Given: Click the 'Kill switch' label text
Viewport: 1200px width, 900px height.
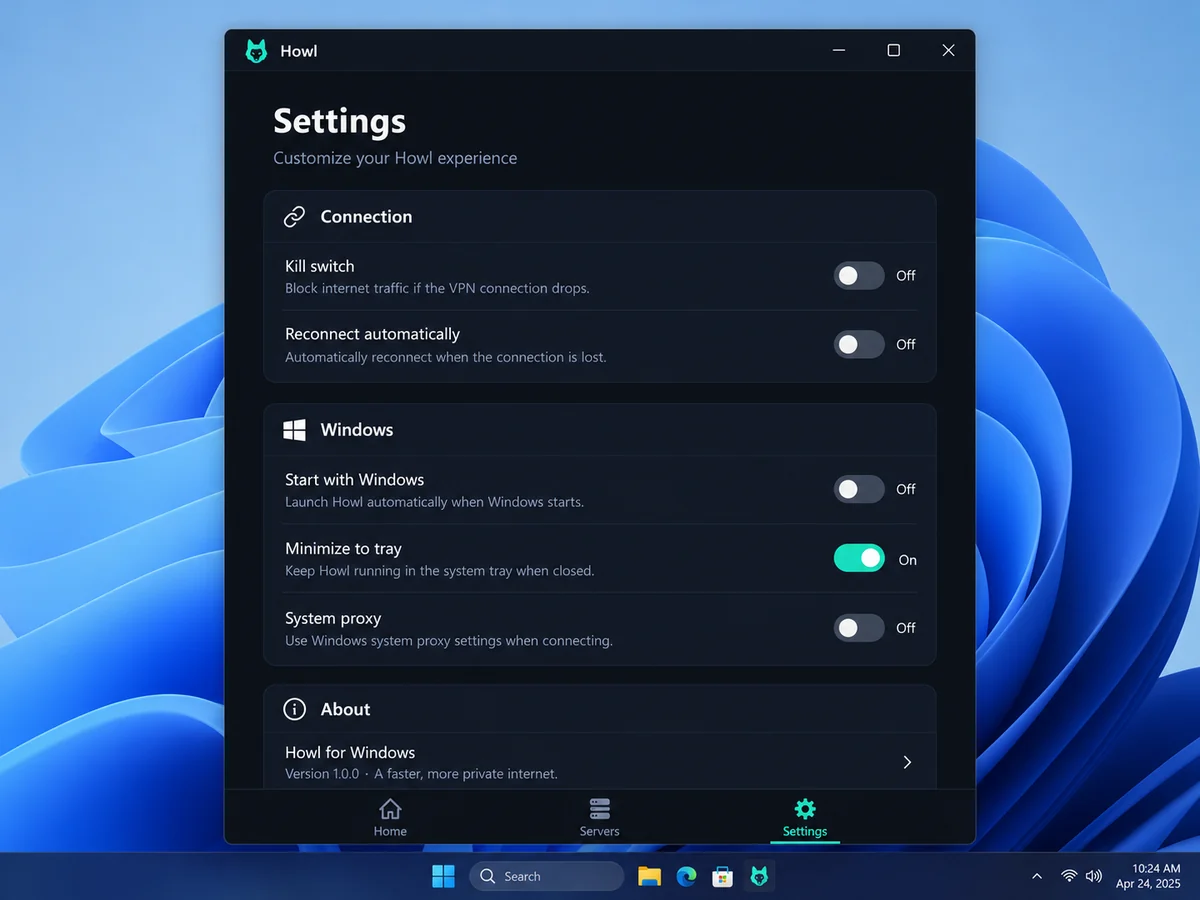Looking at the screenshot, I should [x=320, y=266].
